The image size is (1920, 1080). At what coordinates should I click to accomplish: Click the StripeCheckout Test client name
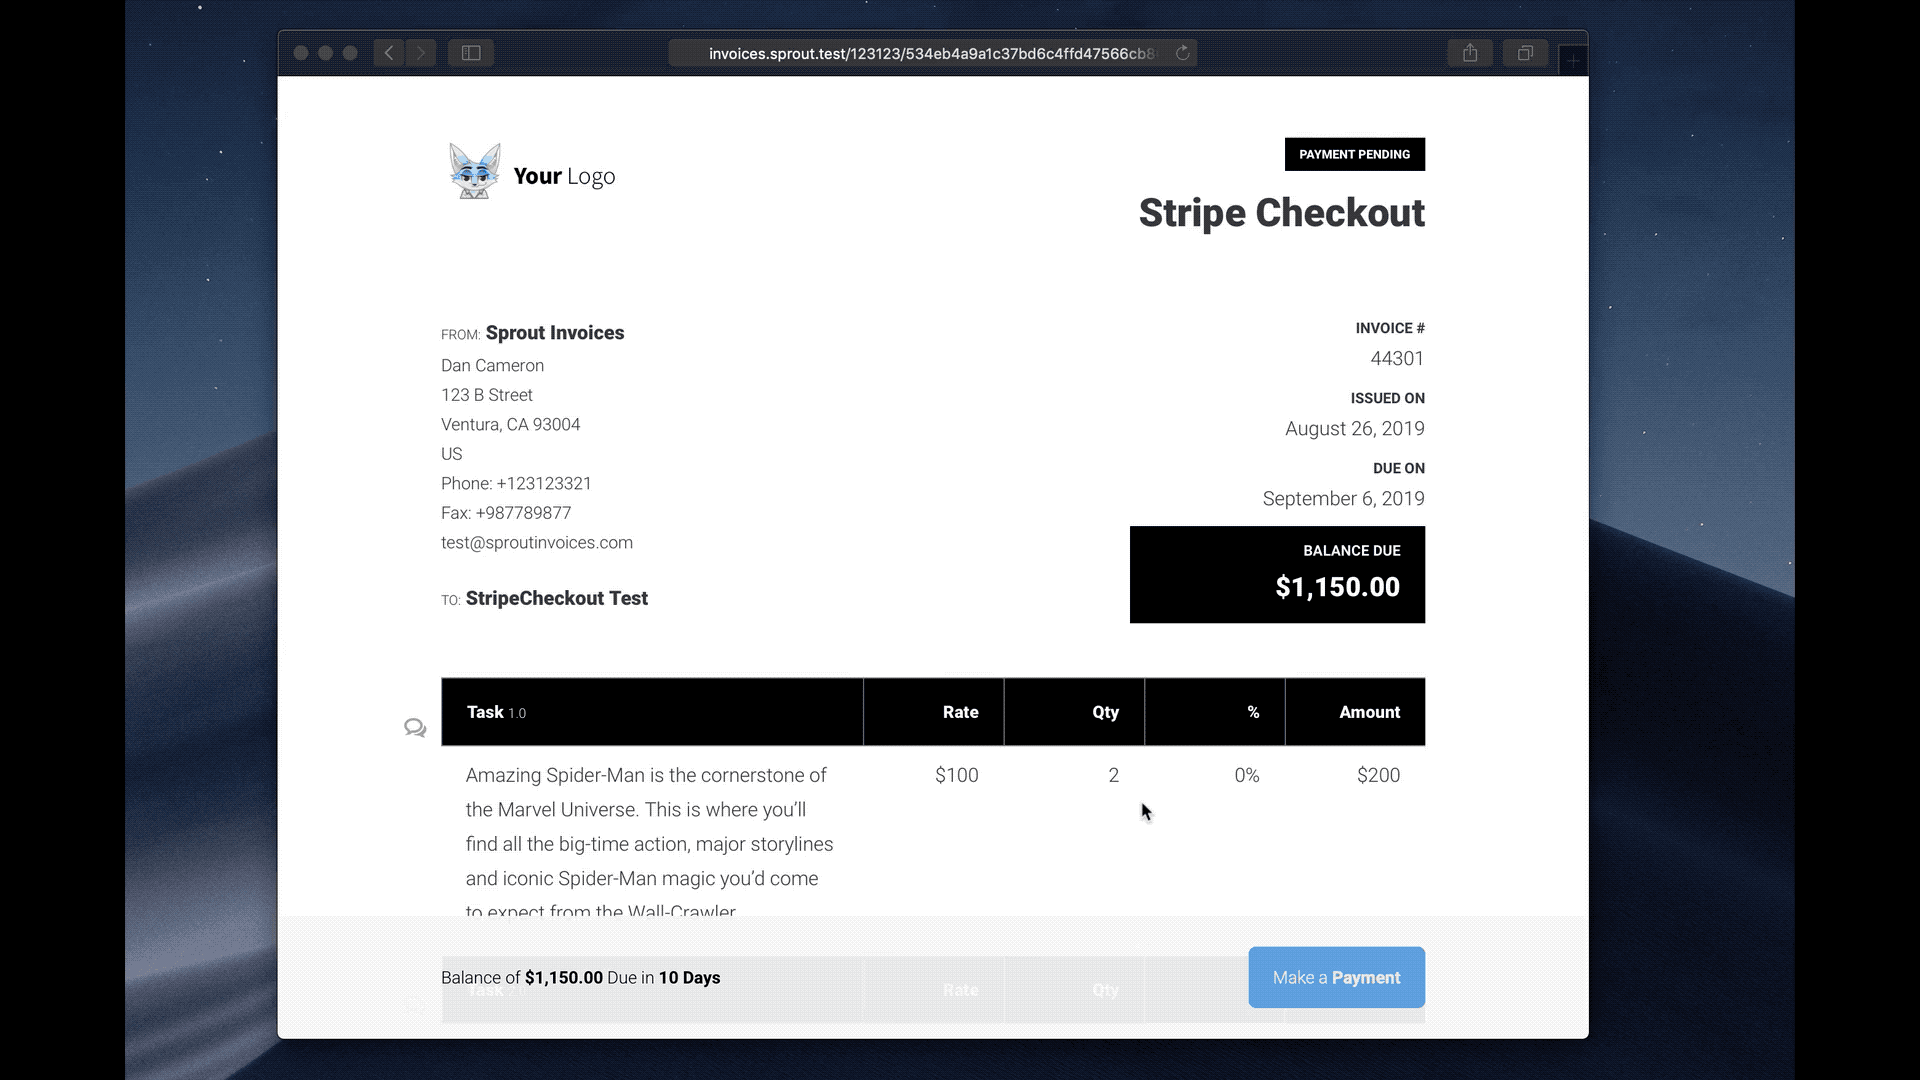(556, 599)
